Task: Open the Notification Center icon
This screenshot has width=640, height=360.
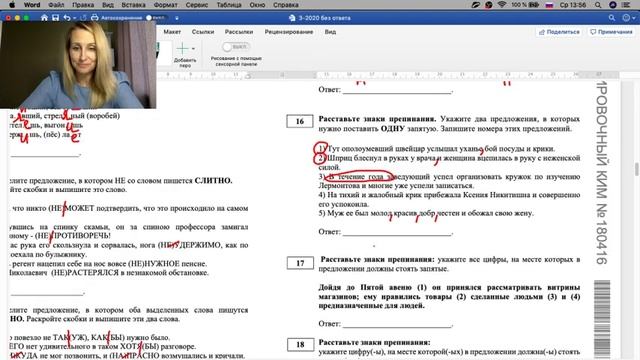Action: point(627,5)
